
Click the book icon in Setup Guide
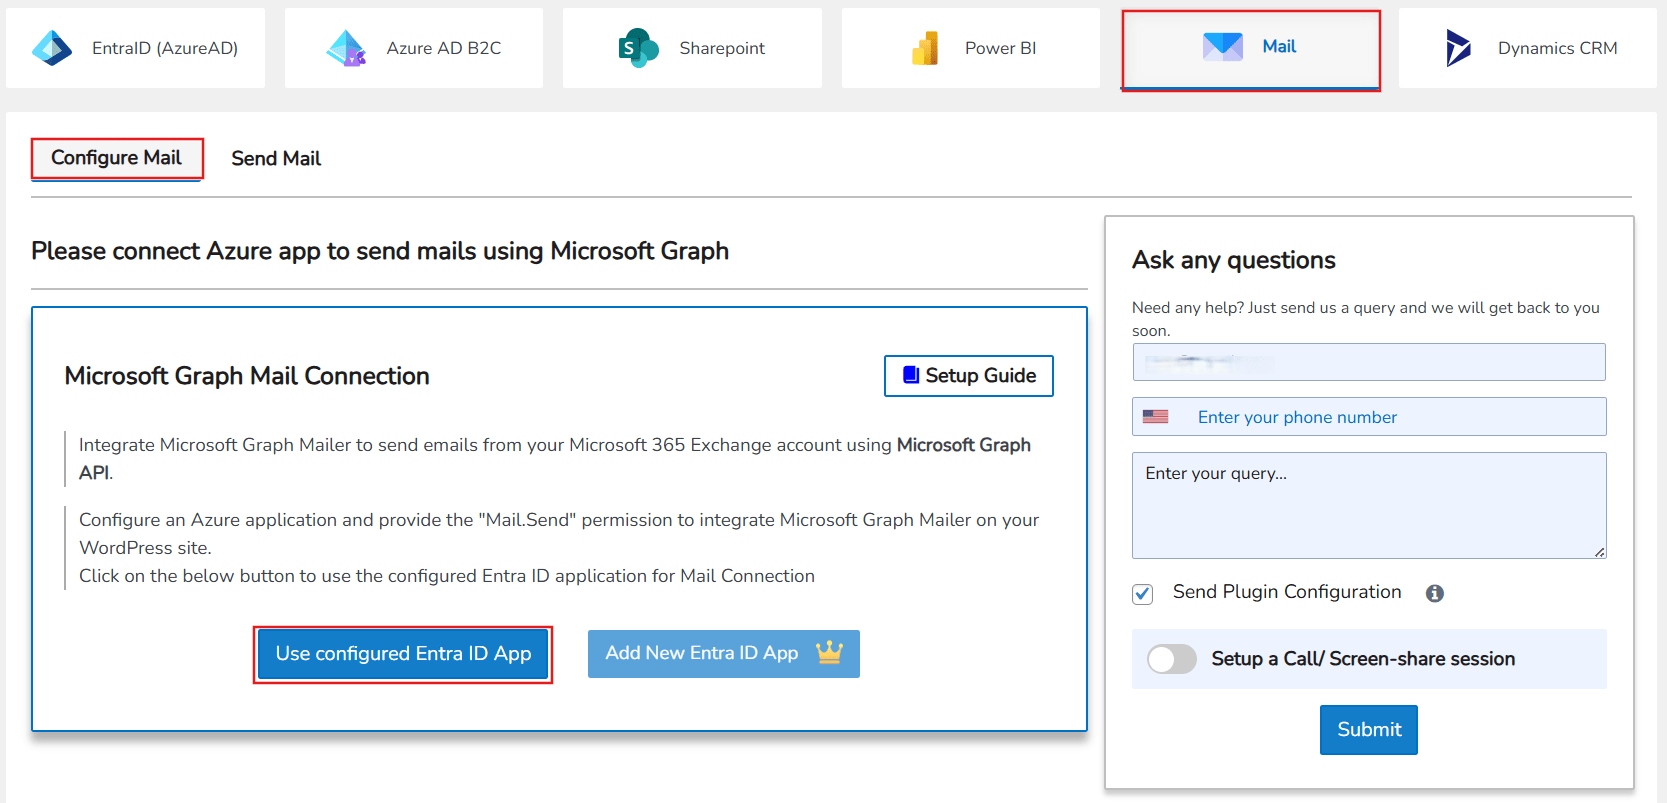(911, 375)
